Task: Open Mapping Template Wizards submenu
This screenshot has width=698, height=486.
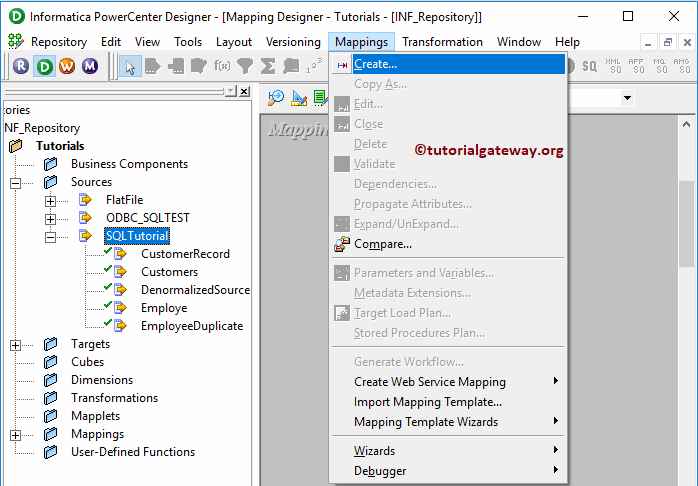Action: (449, 422)
